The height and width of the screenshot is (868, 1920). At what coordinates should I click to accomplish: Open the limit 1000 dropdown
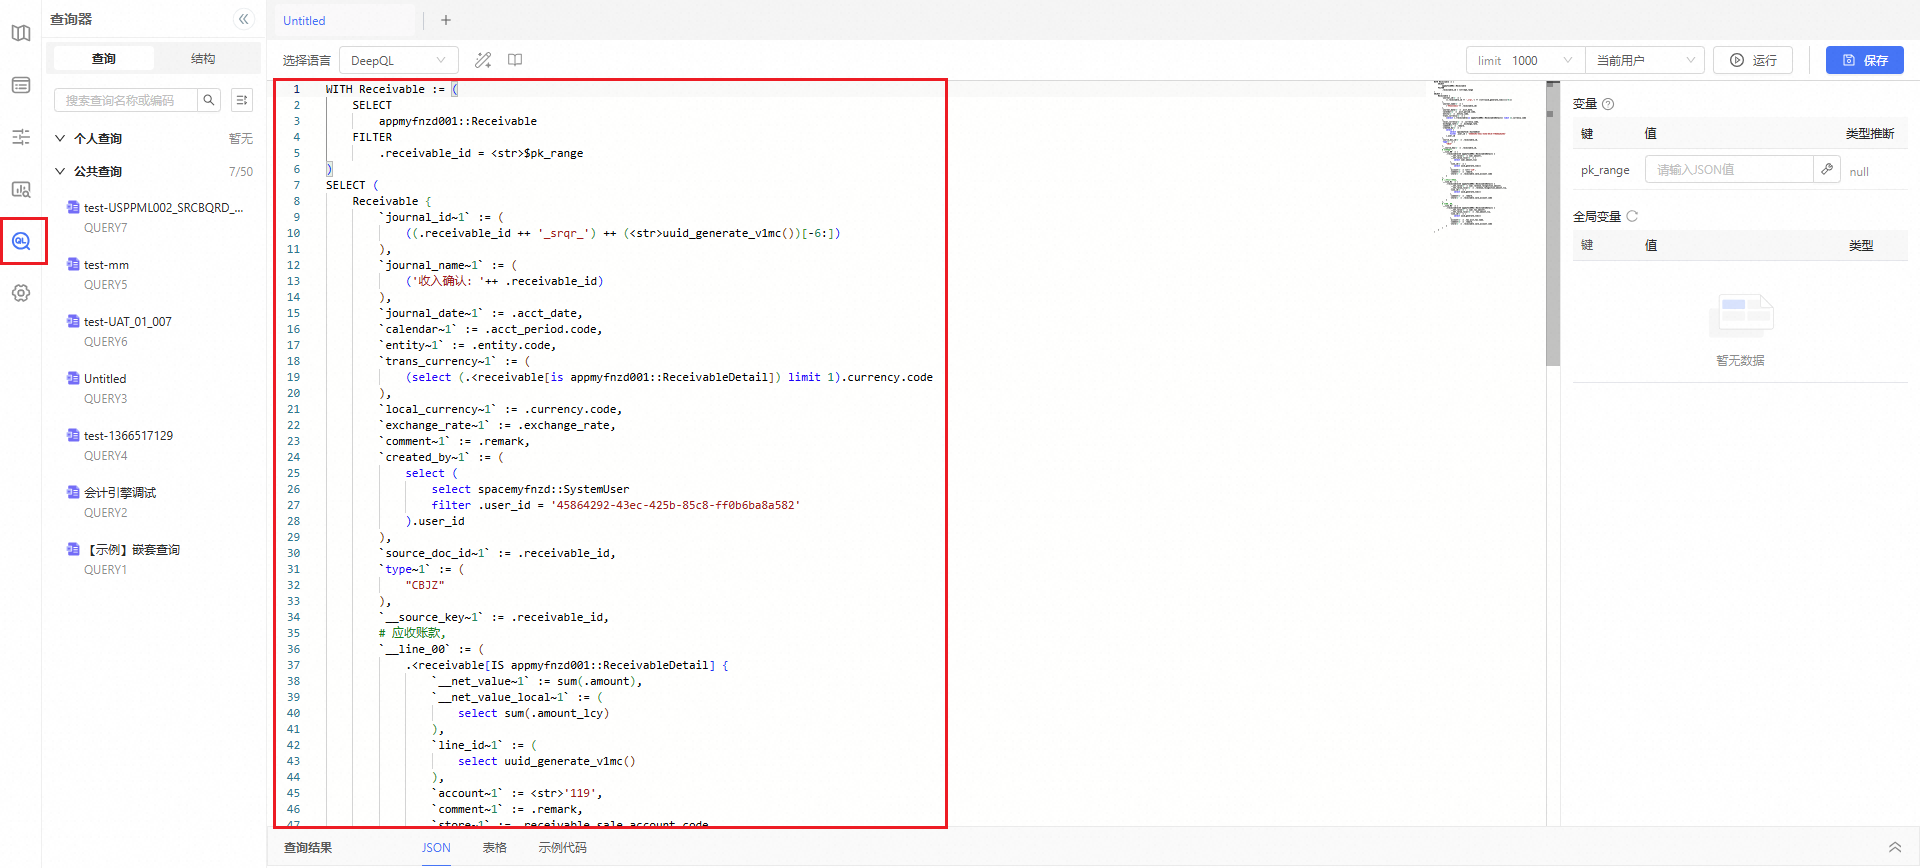[1525, 60]
